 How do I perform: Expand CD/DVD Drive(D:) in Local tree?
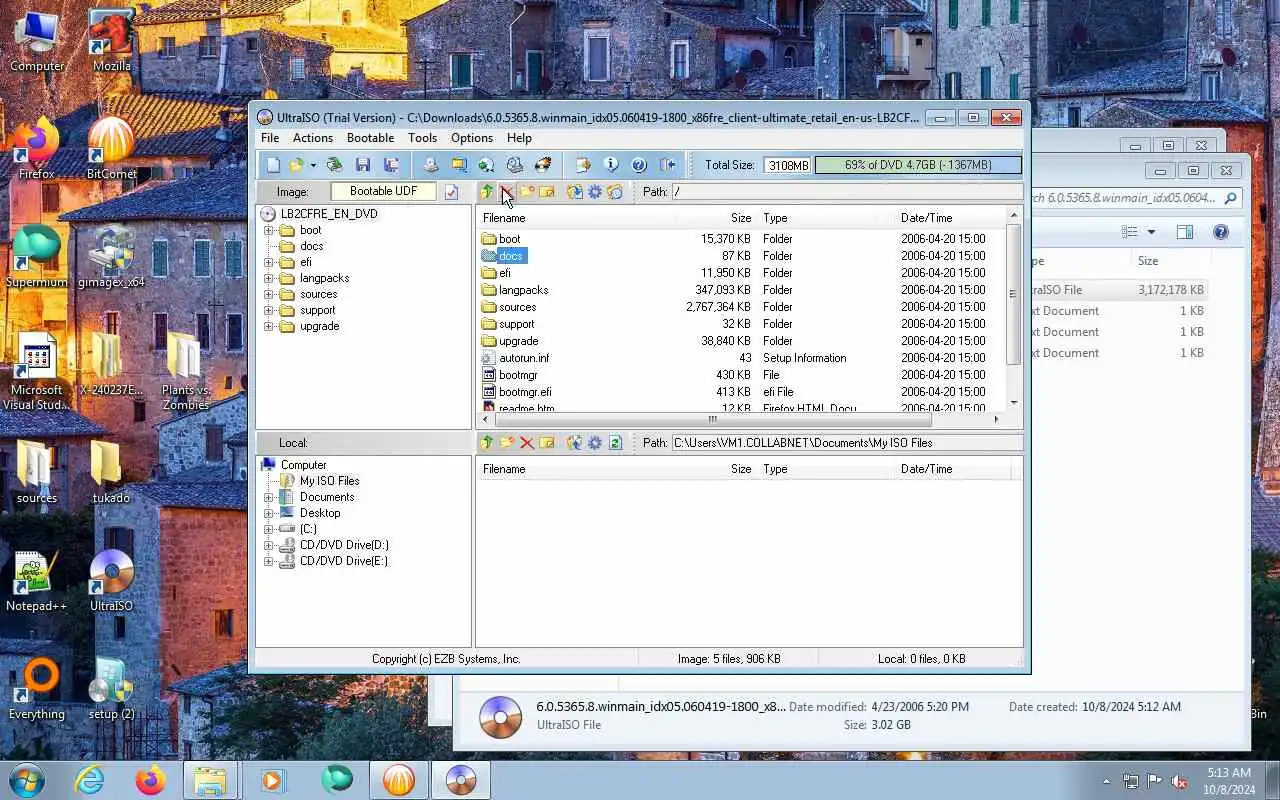click(269, 545)
